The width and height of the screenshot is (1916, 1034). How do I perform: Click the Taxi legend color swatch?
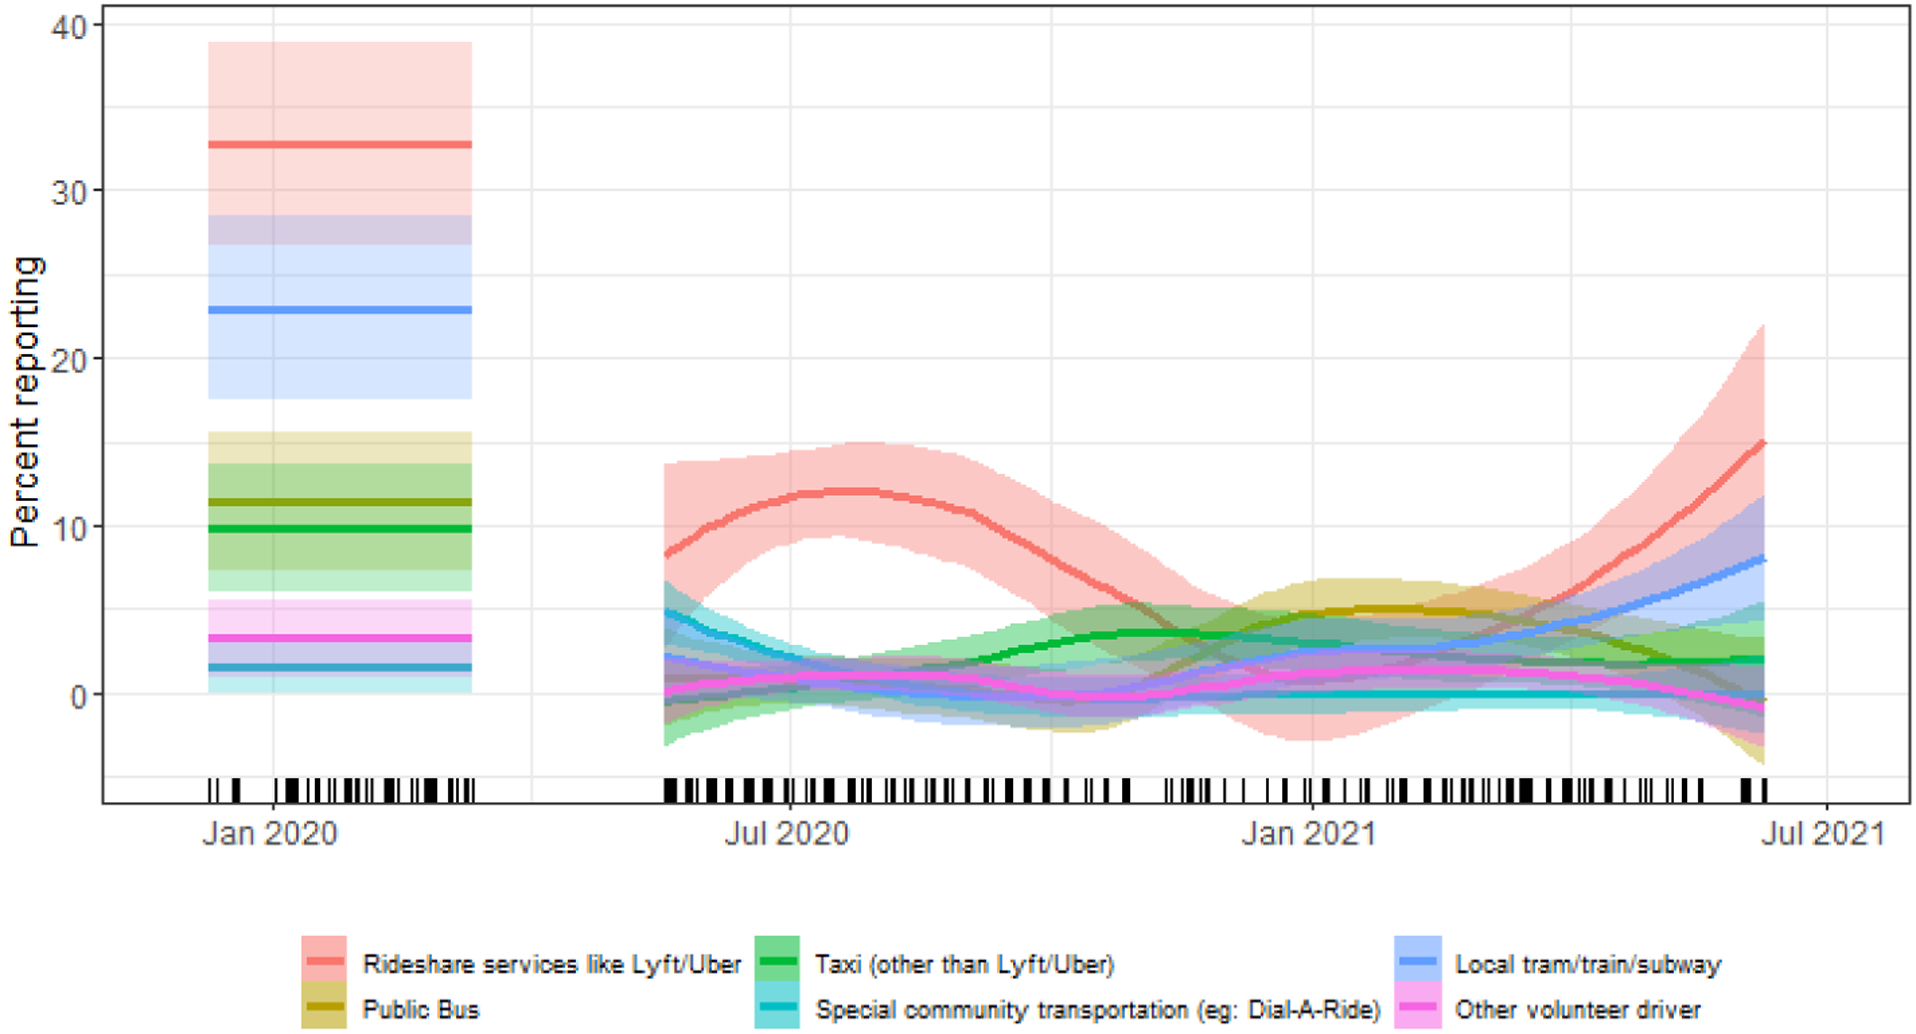pyautogui.click(x=777, y=961)
